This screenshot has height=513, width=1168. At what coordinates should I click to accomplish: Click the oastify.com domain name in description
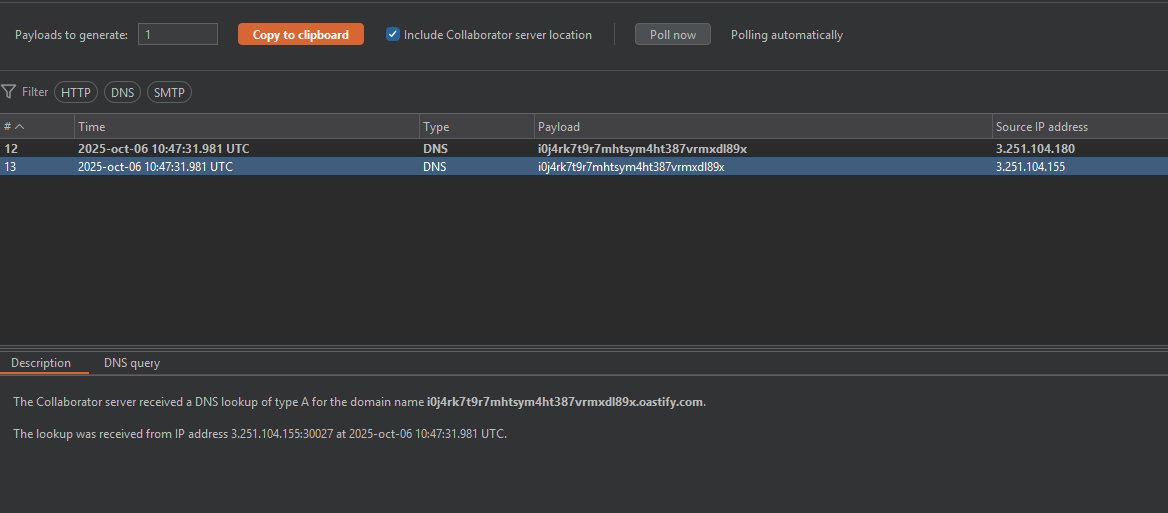(x=565, y=402)
